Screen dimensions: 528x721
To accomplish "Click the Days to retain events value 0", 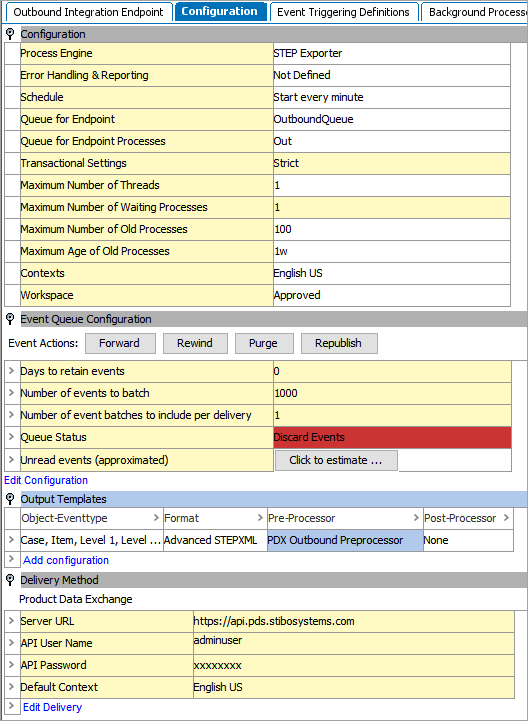I will coord(392,371).
